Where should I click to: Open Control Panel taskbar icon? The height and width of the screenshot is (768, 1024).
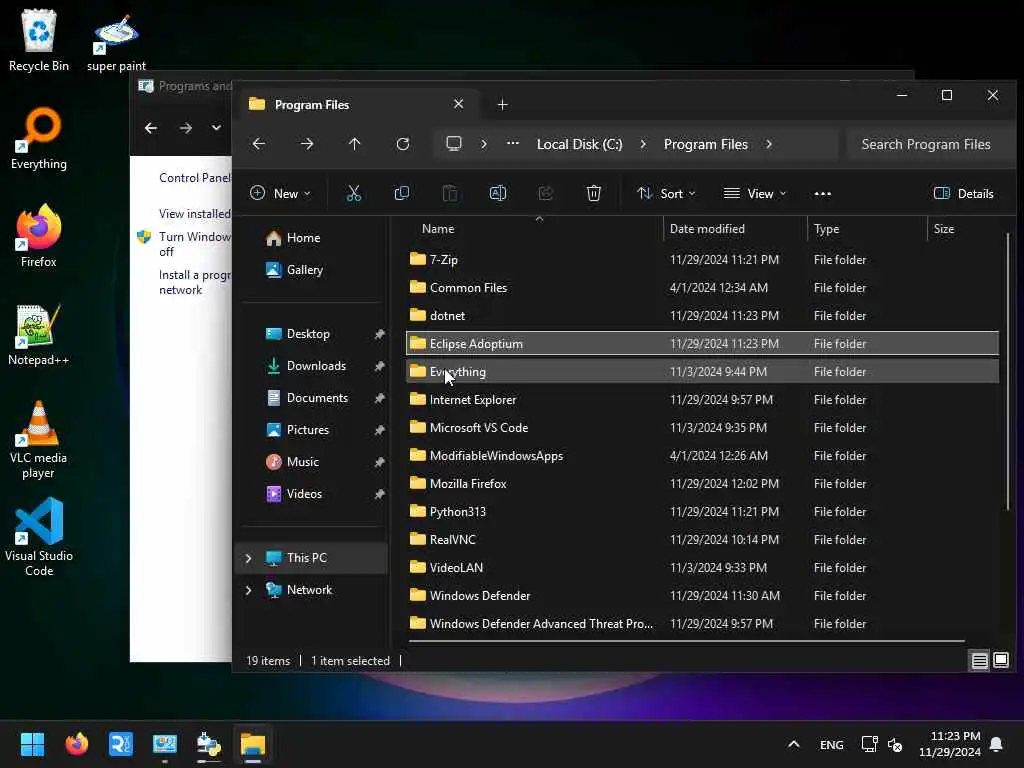coord(165,744)
